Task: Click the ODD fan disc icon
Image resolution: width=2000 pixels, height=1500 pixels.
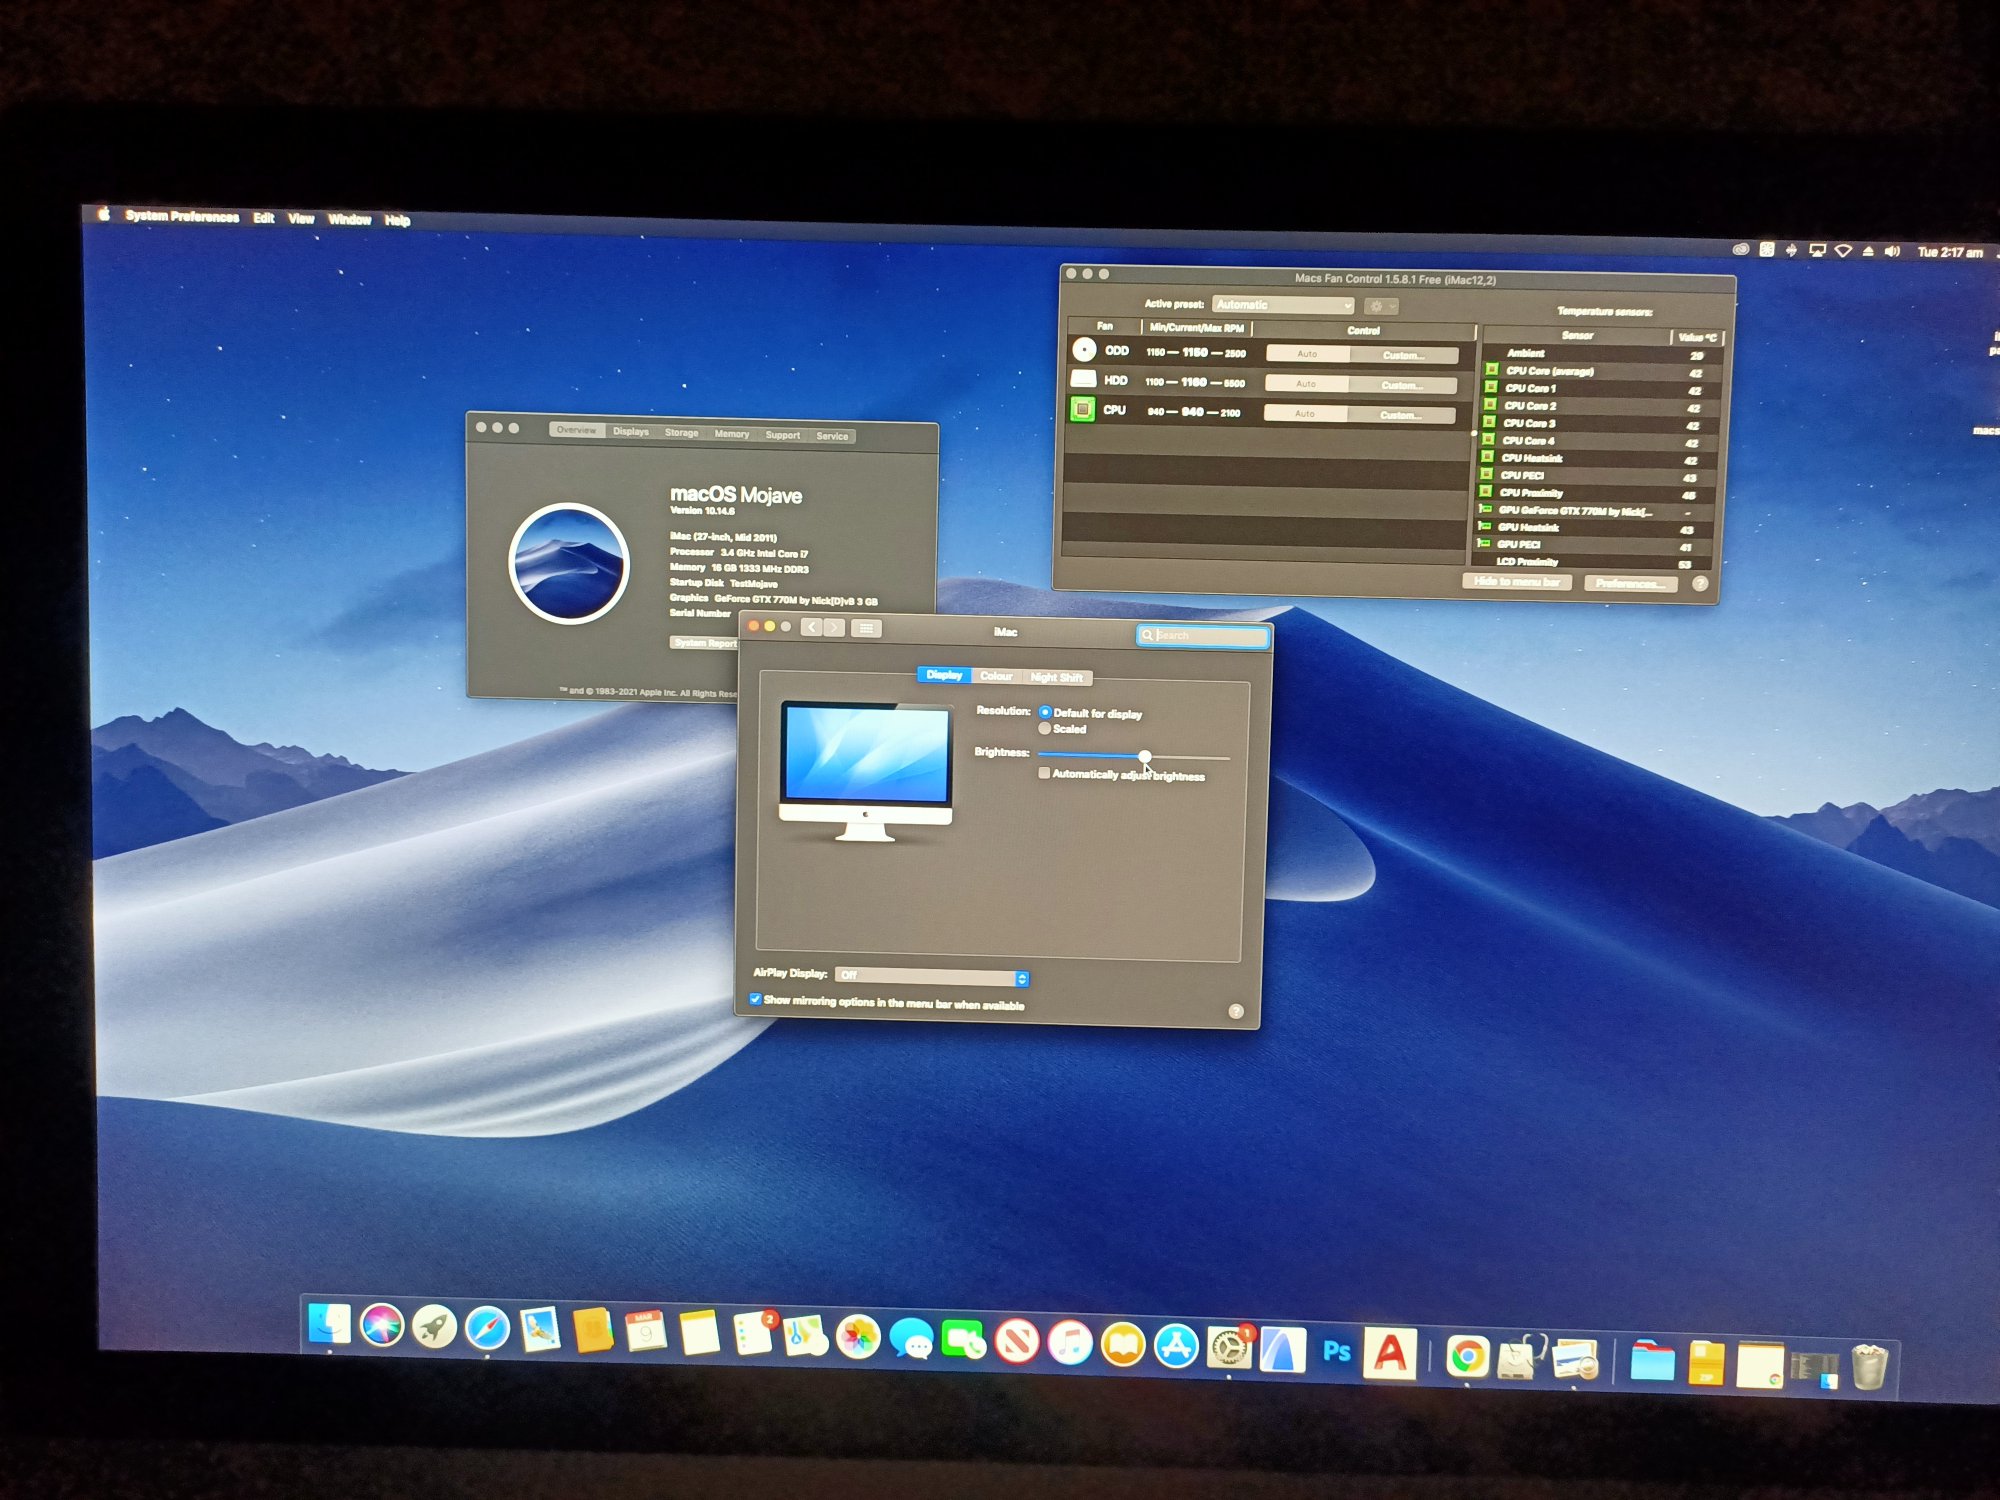Action: [1084, 349]
